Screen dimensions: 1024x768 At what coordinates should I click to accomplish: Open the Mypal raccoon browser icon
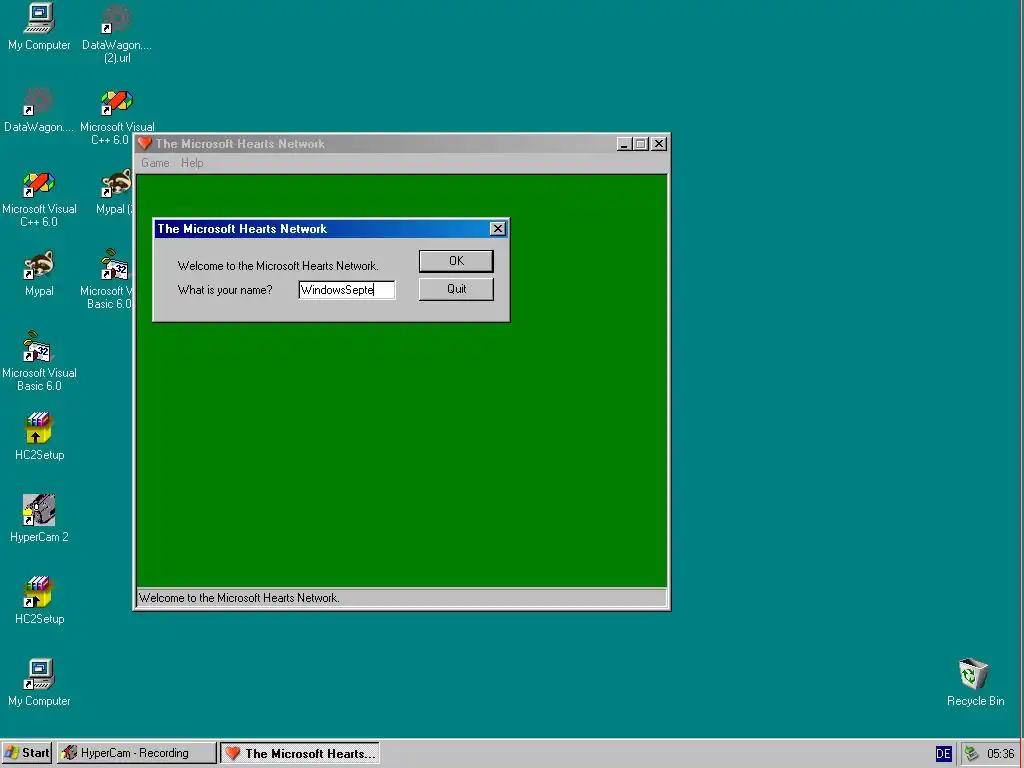pos(39,264)
